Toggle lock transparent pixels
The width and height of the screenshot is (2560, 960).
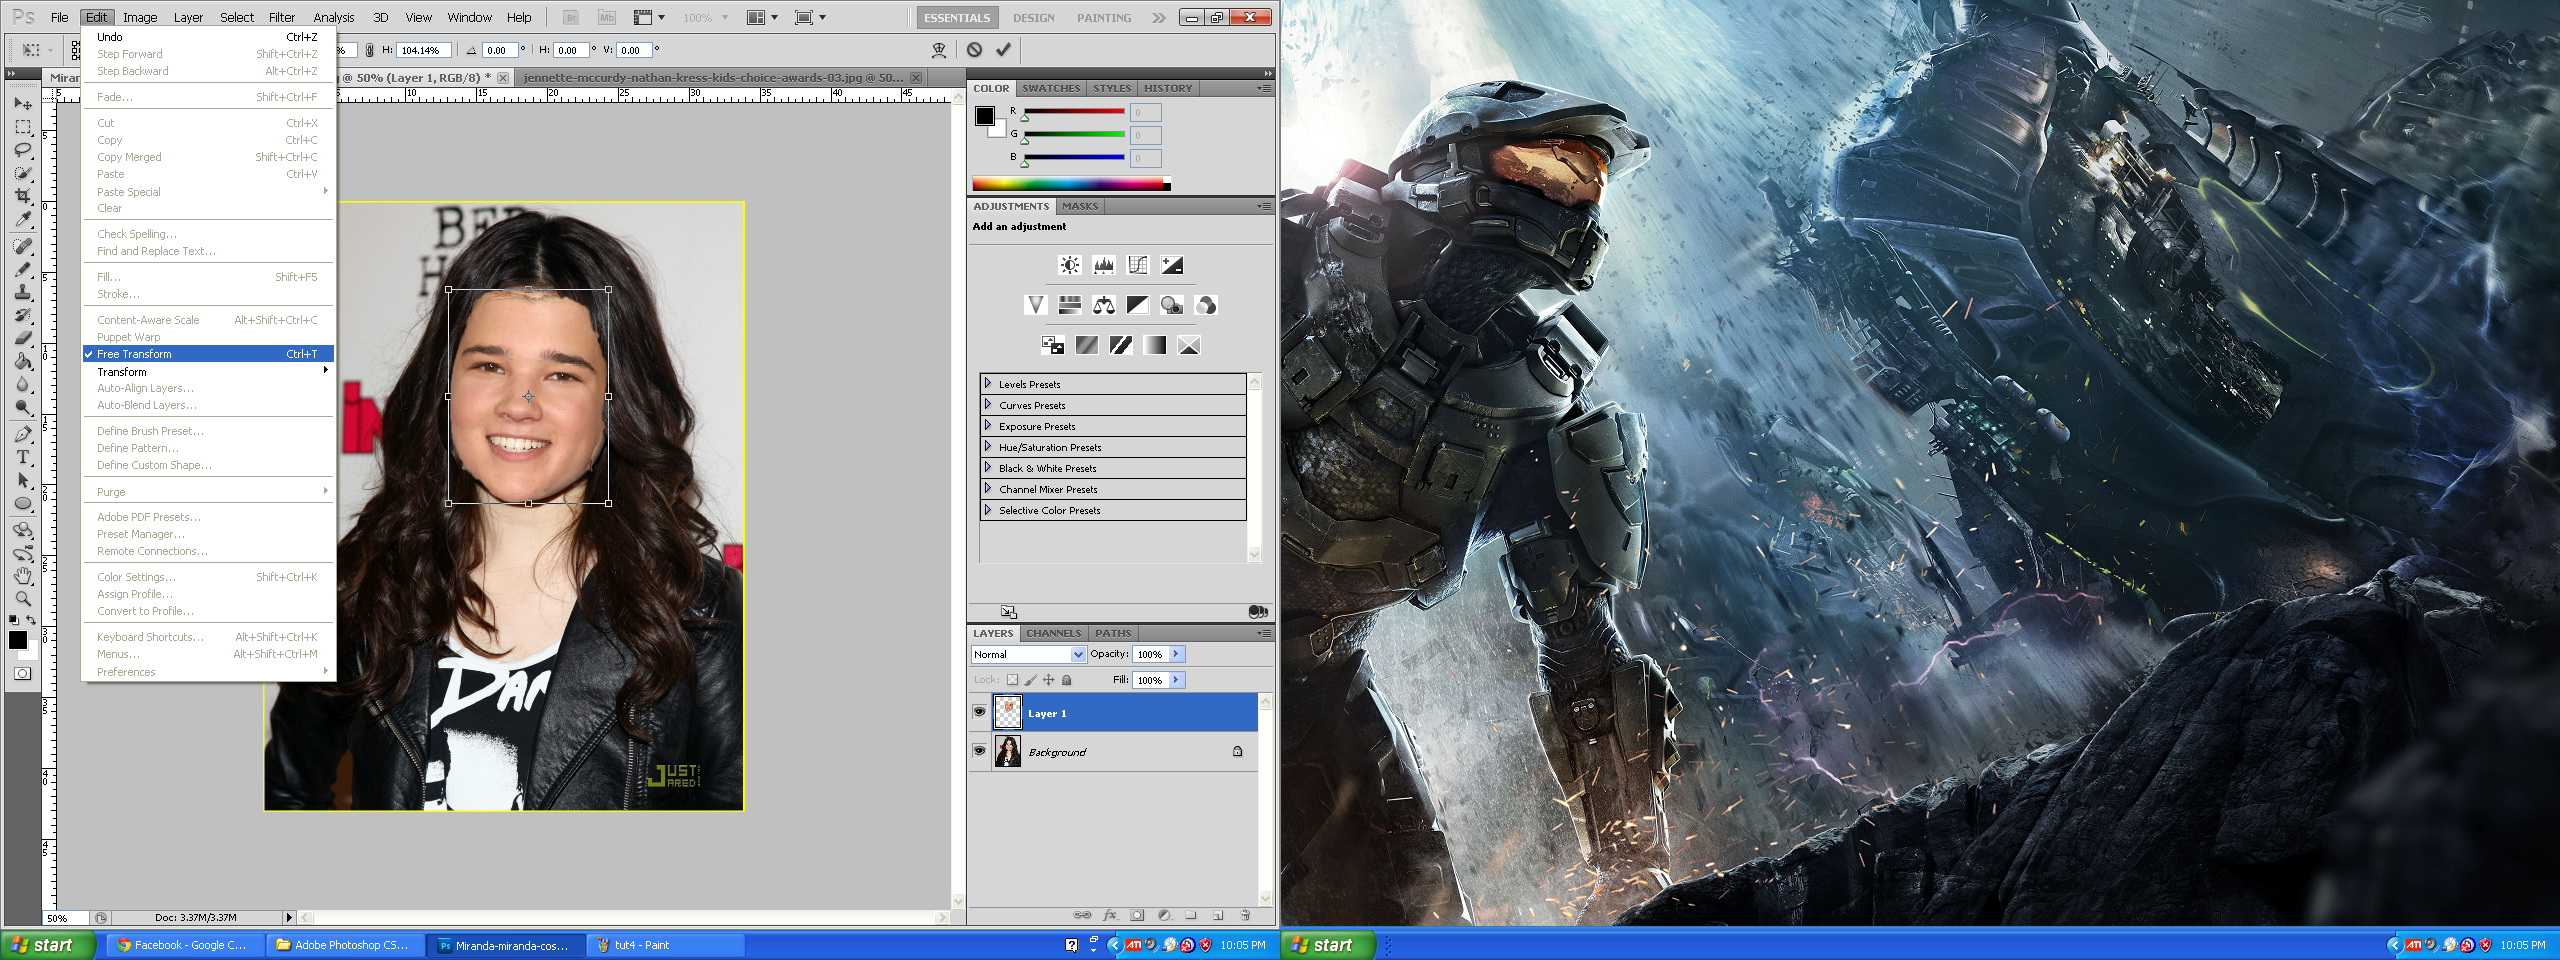click(1012, 680)
